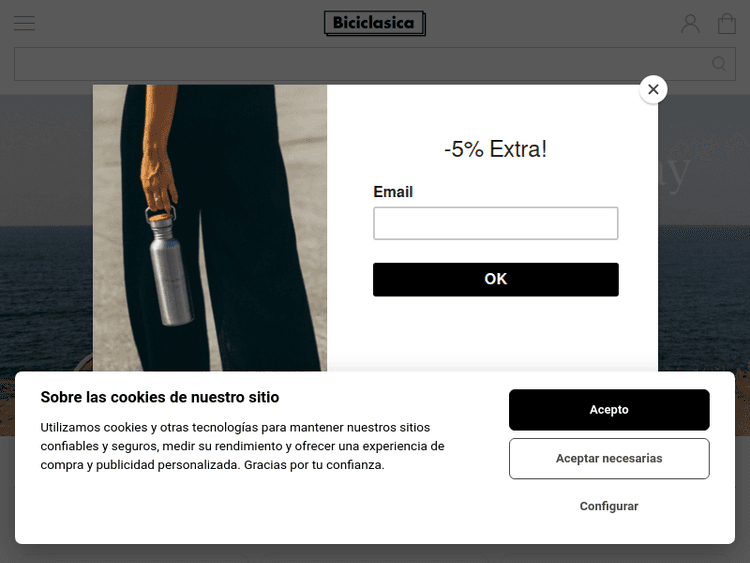Accept all cookies with Acepto
750x563 pixels.
point(609,410)
